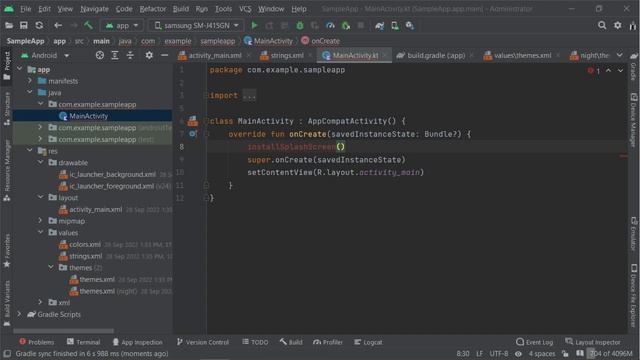Show hidden editor tabs dropdown arrow

(x=620, y=55)
